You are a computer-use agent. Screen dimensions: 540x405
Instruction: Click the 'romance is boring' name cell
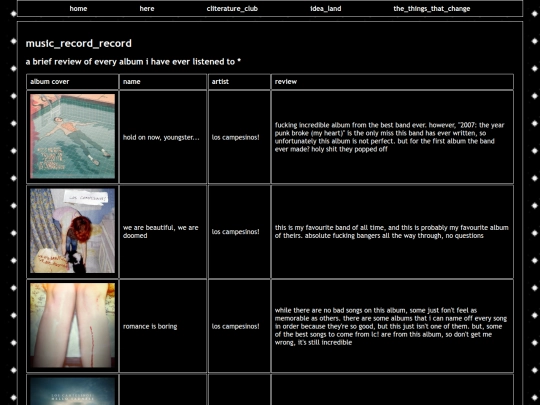(x=163, y=326)
